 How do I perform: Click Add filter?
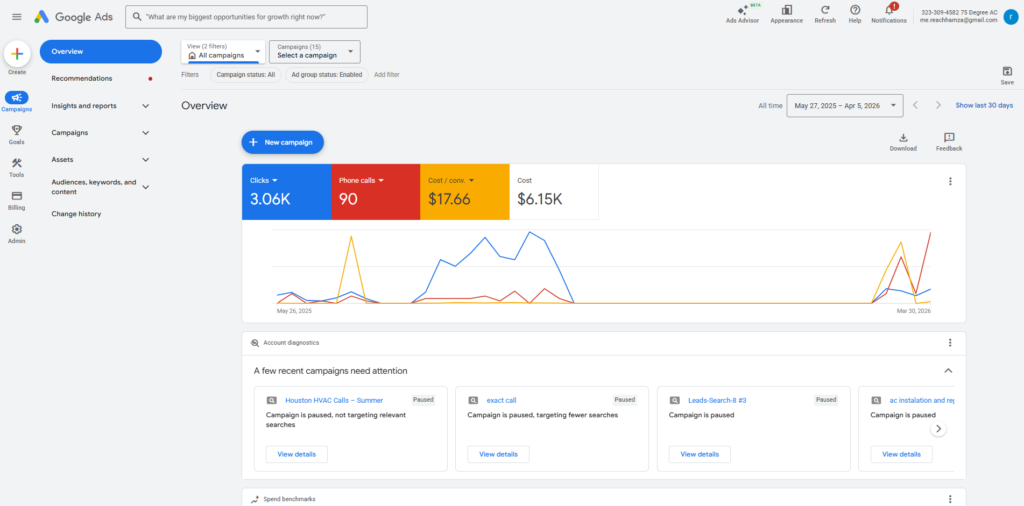[x=387, y=74]
